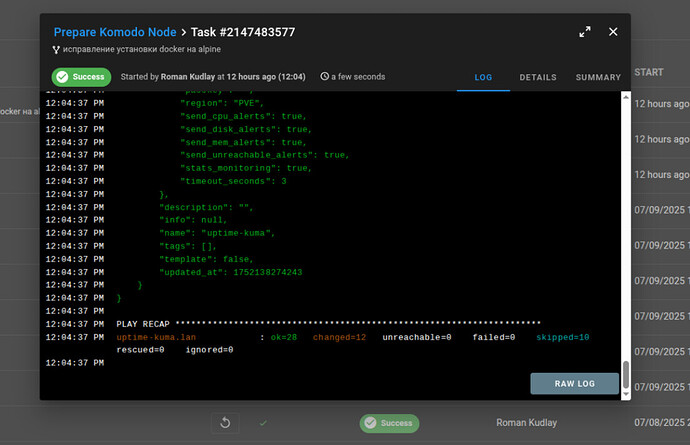Click the git branch commit icon

point(56,50)
